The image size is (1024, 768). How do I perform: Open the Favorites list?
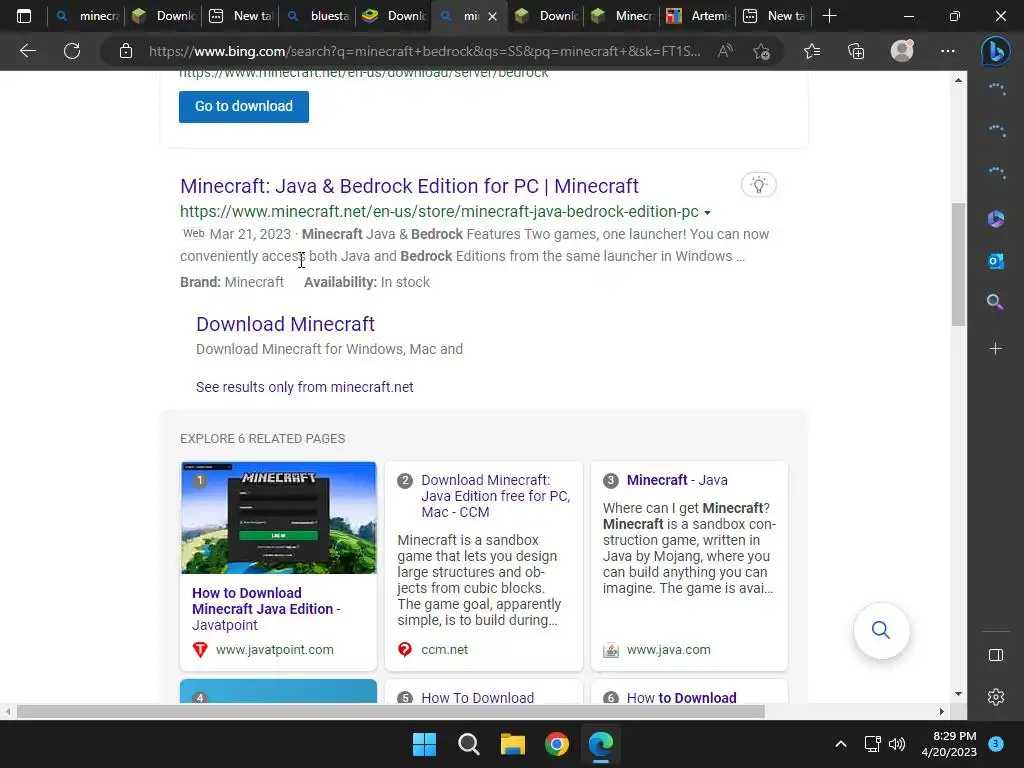click(812, 51)
